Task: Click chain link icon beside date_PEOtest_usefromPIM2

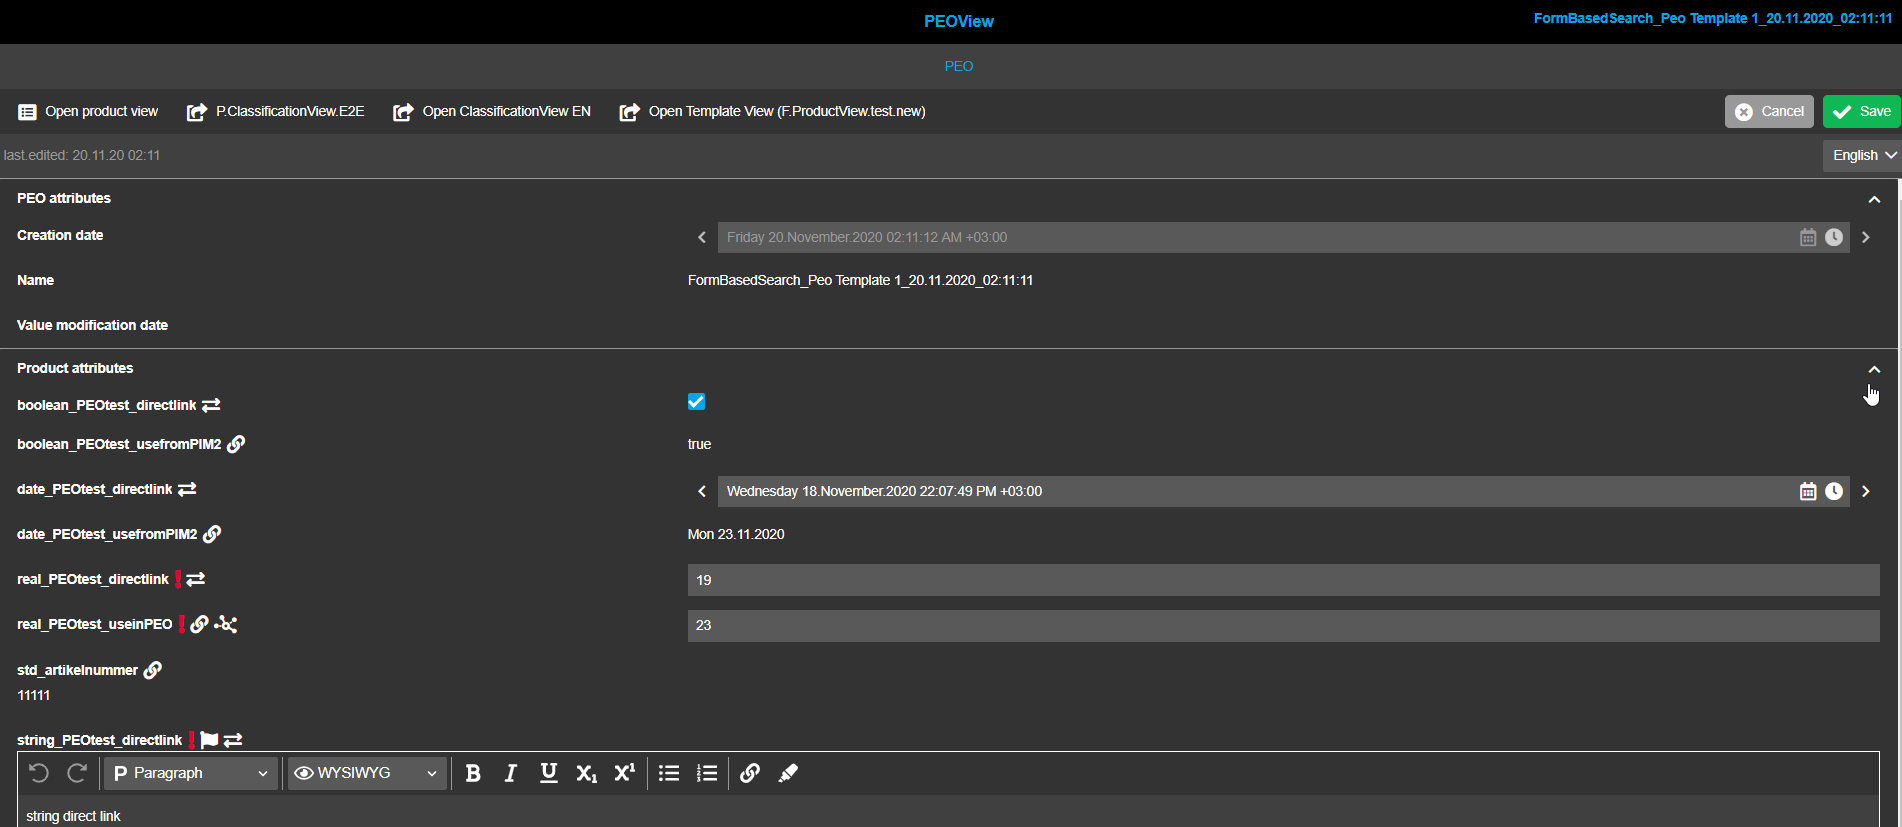Action: (212, 534)
